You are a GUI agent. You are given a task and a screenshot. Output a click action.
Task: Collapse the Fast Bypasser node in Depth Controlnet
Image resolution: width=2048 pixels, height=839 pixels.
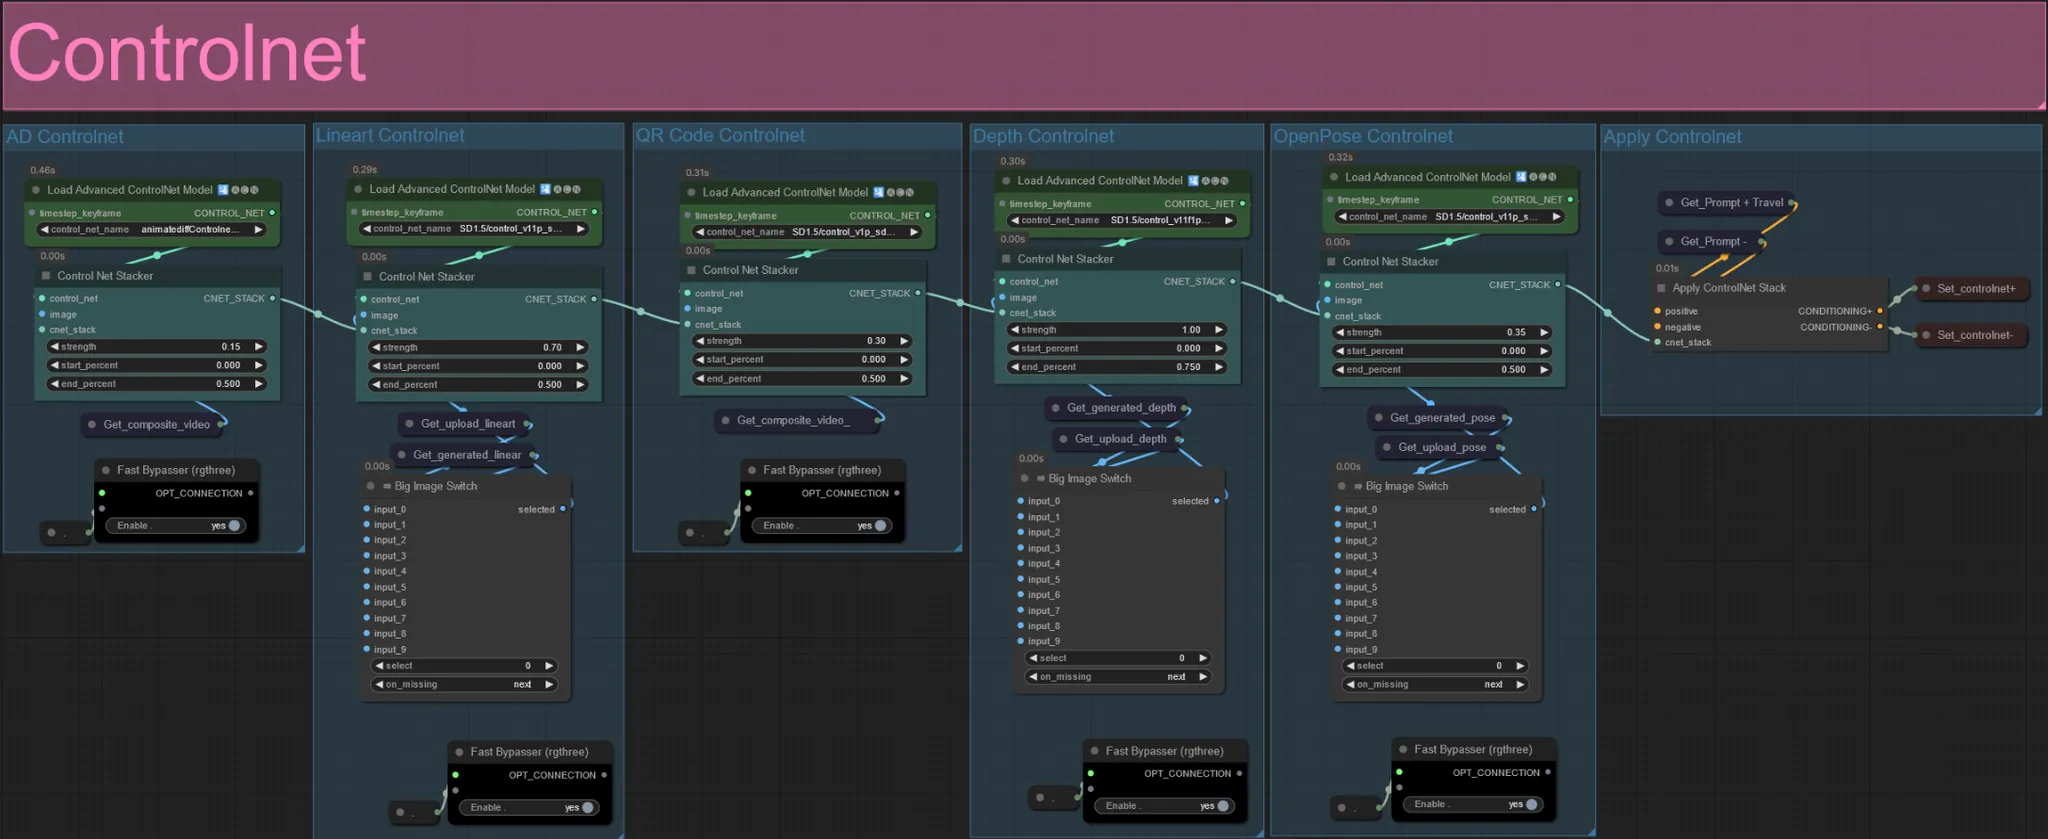tap(1095, 751)
